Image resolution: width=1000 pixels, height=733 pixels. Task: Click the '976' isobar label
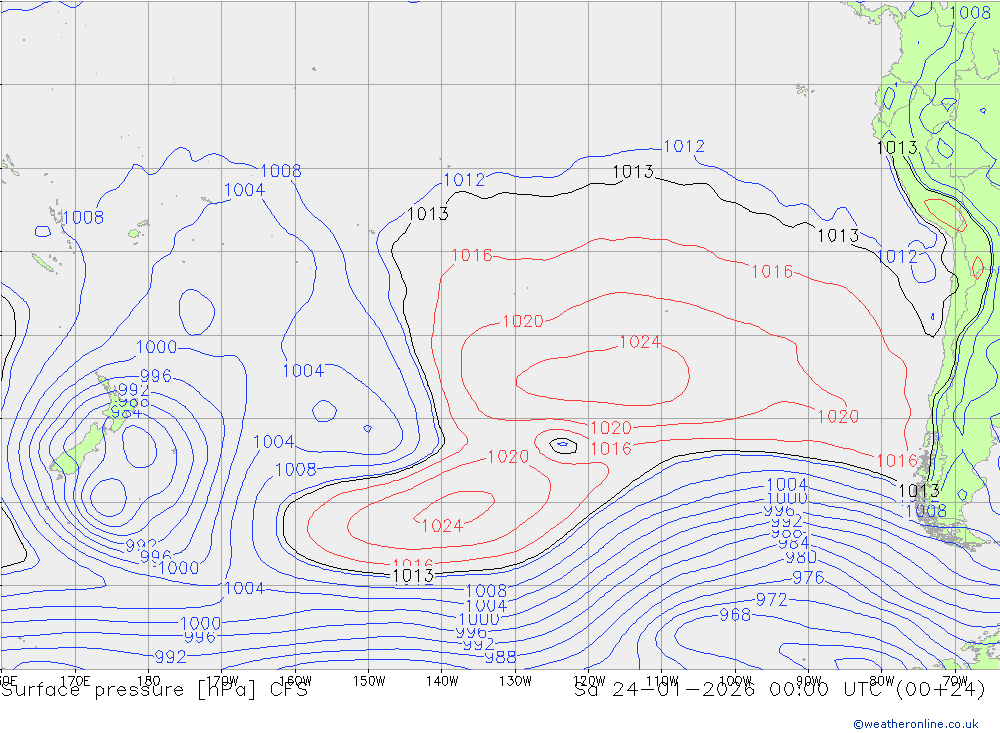coord(808,578)
